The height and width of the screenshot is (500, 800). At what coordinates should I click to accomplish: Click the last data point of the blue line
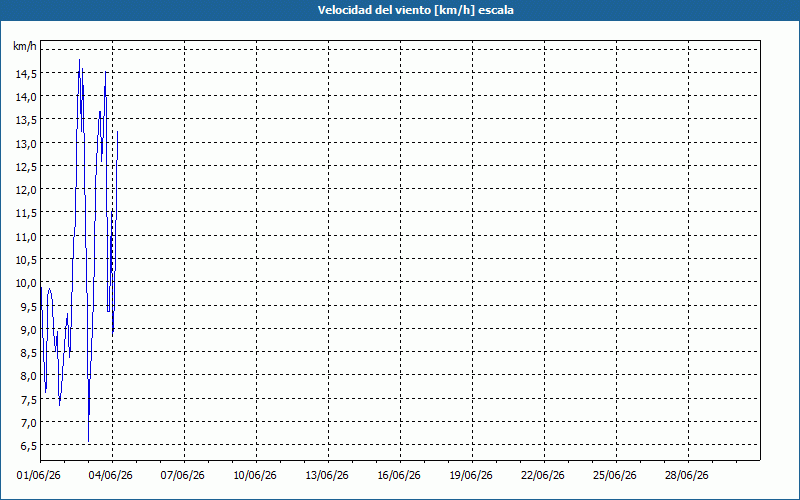click(118, 132)
